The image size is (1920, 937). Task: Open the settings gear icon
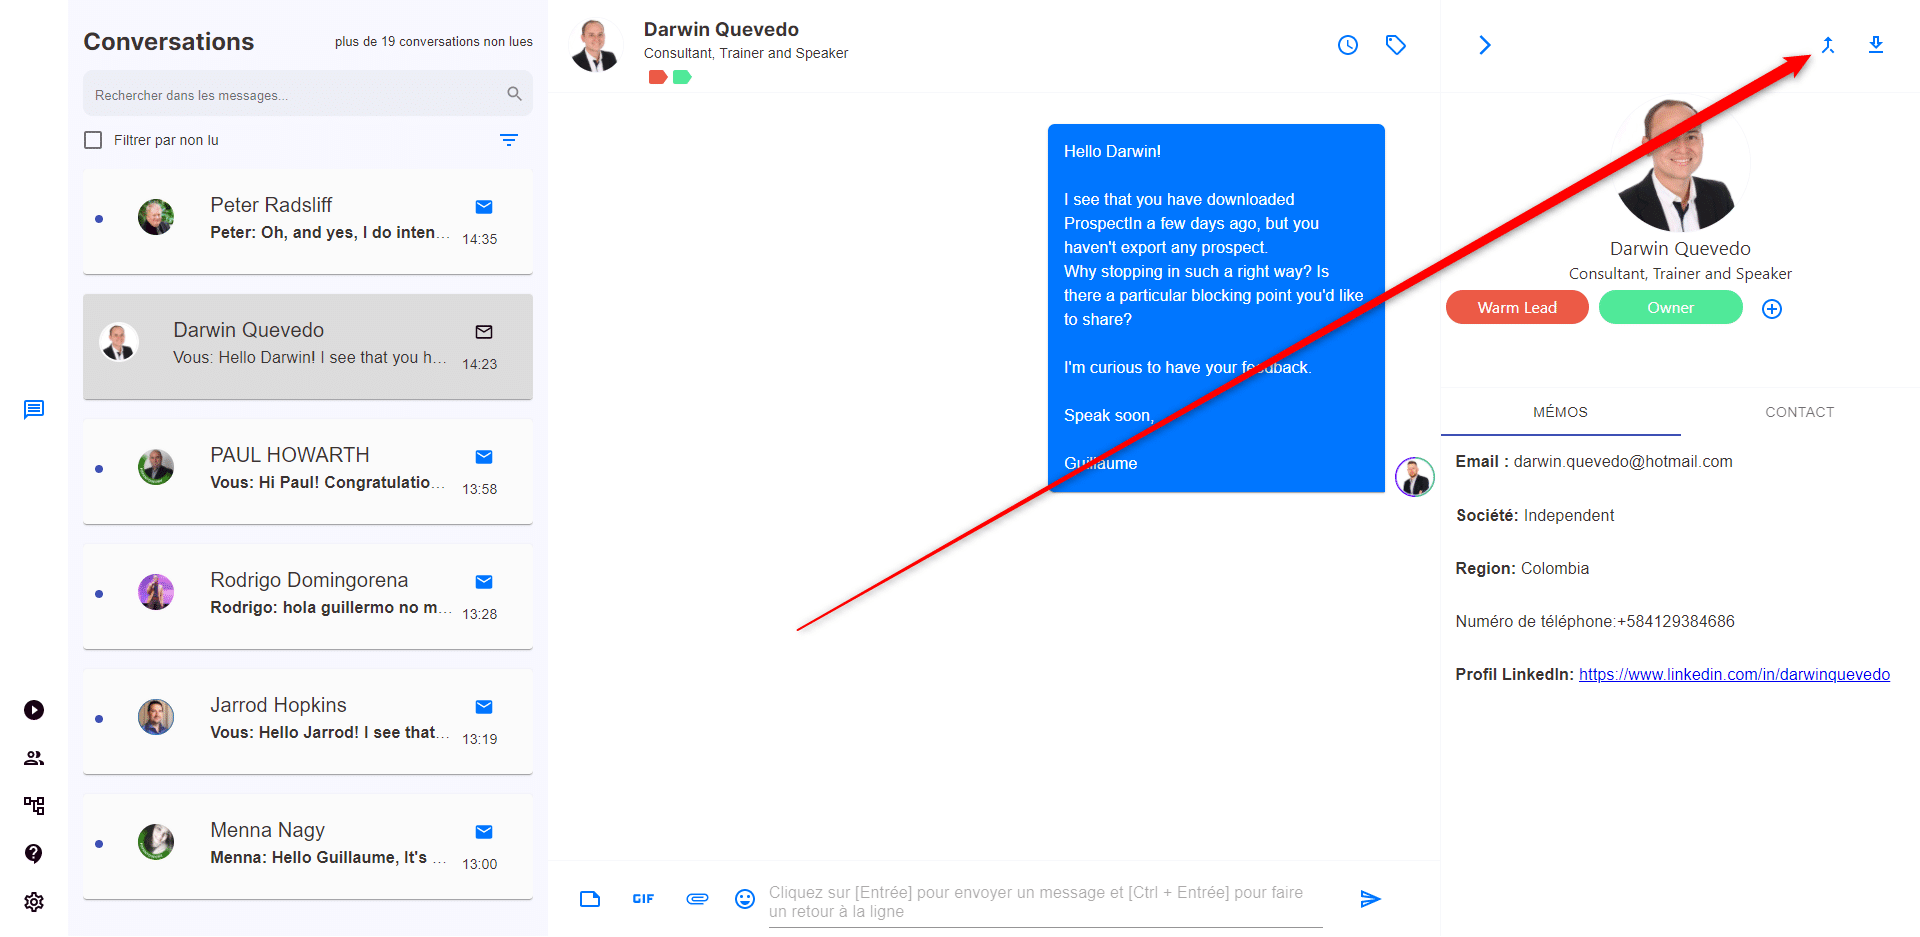tap(34, 902)
